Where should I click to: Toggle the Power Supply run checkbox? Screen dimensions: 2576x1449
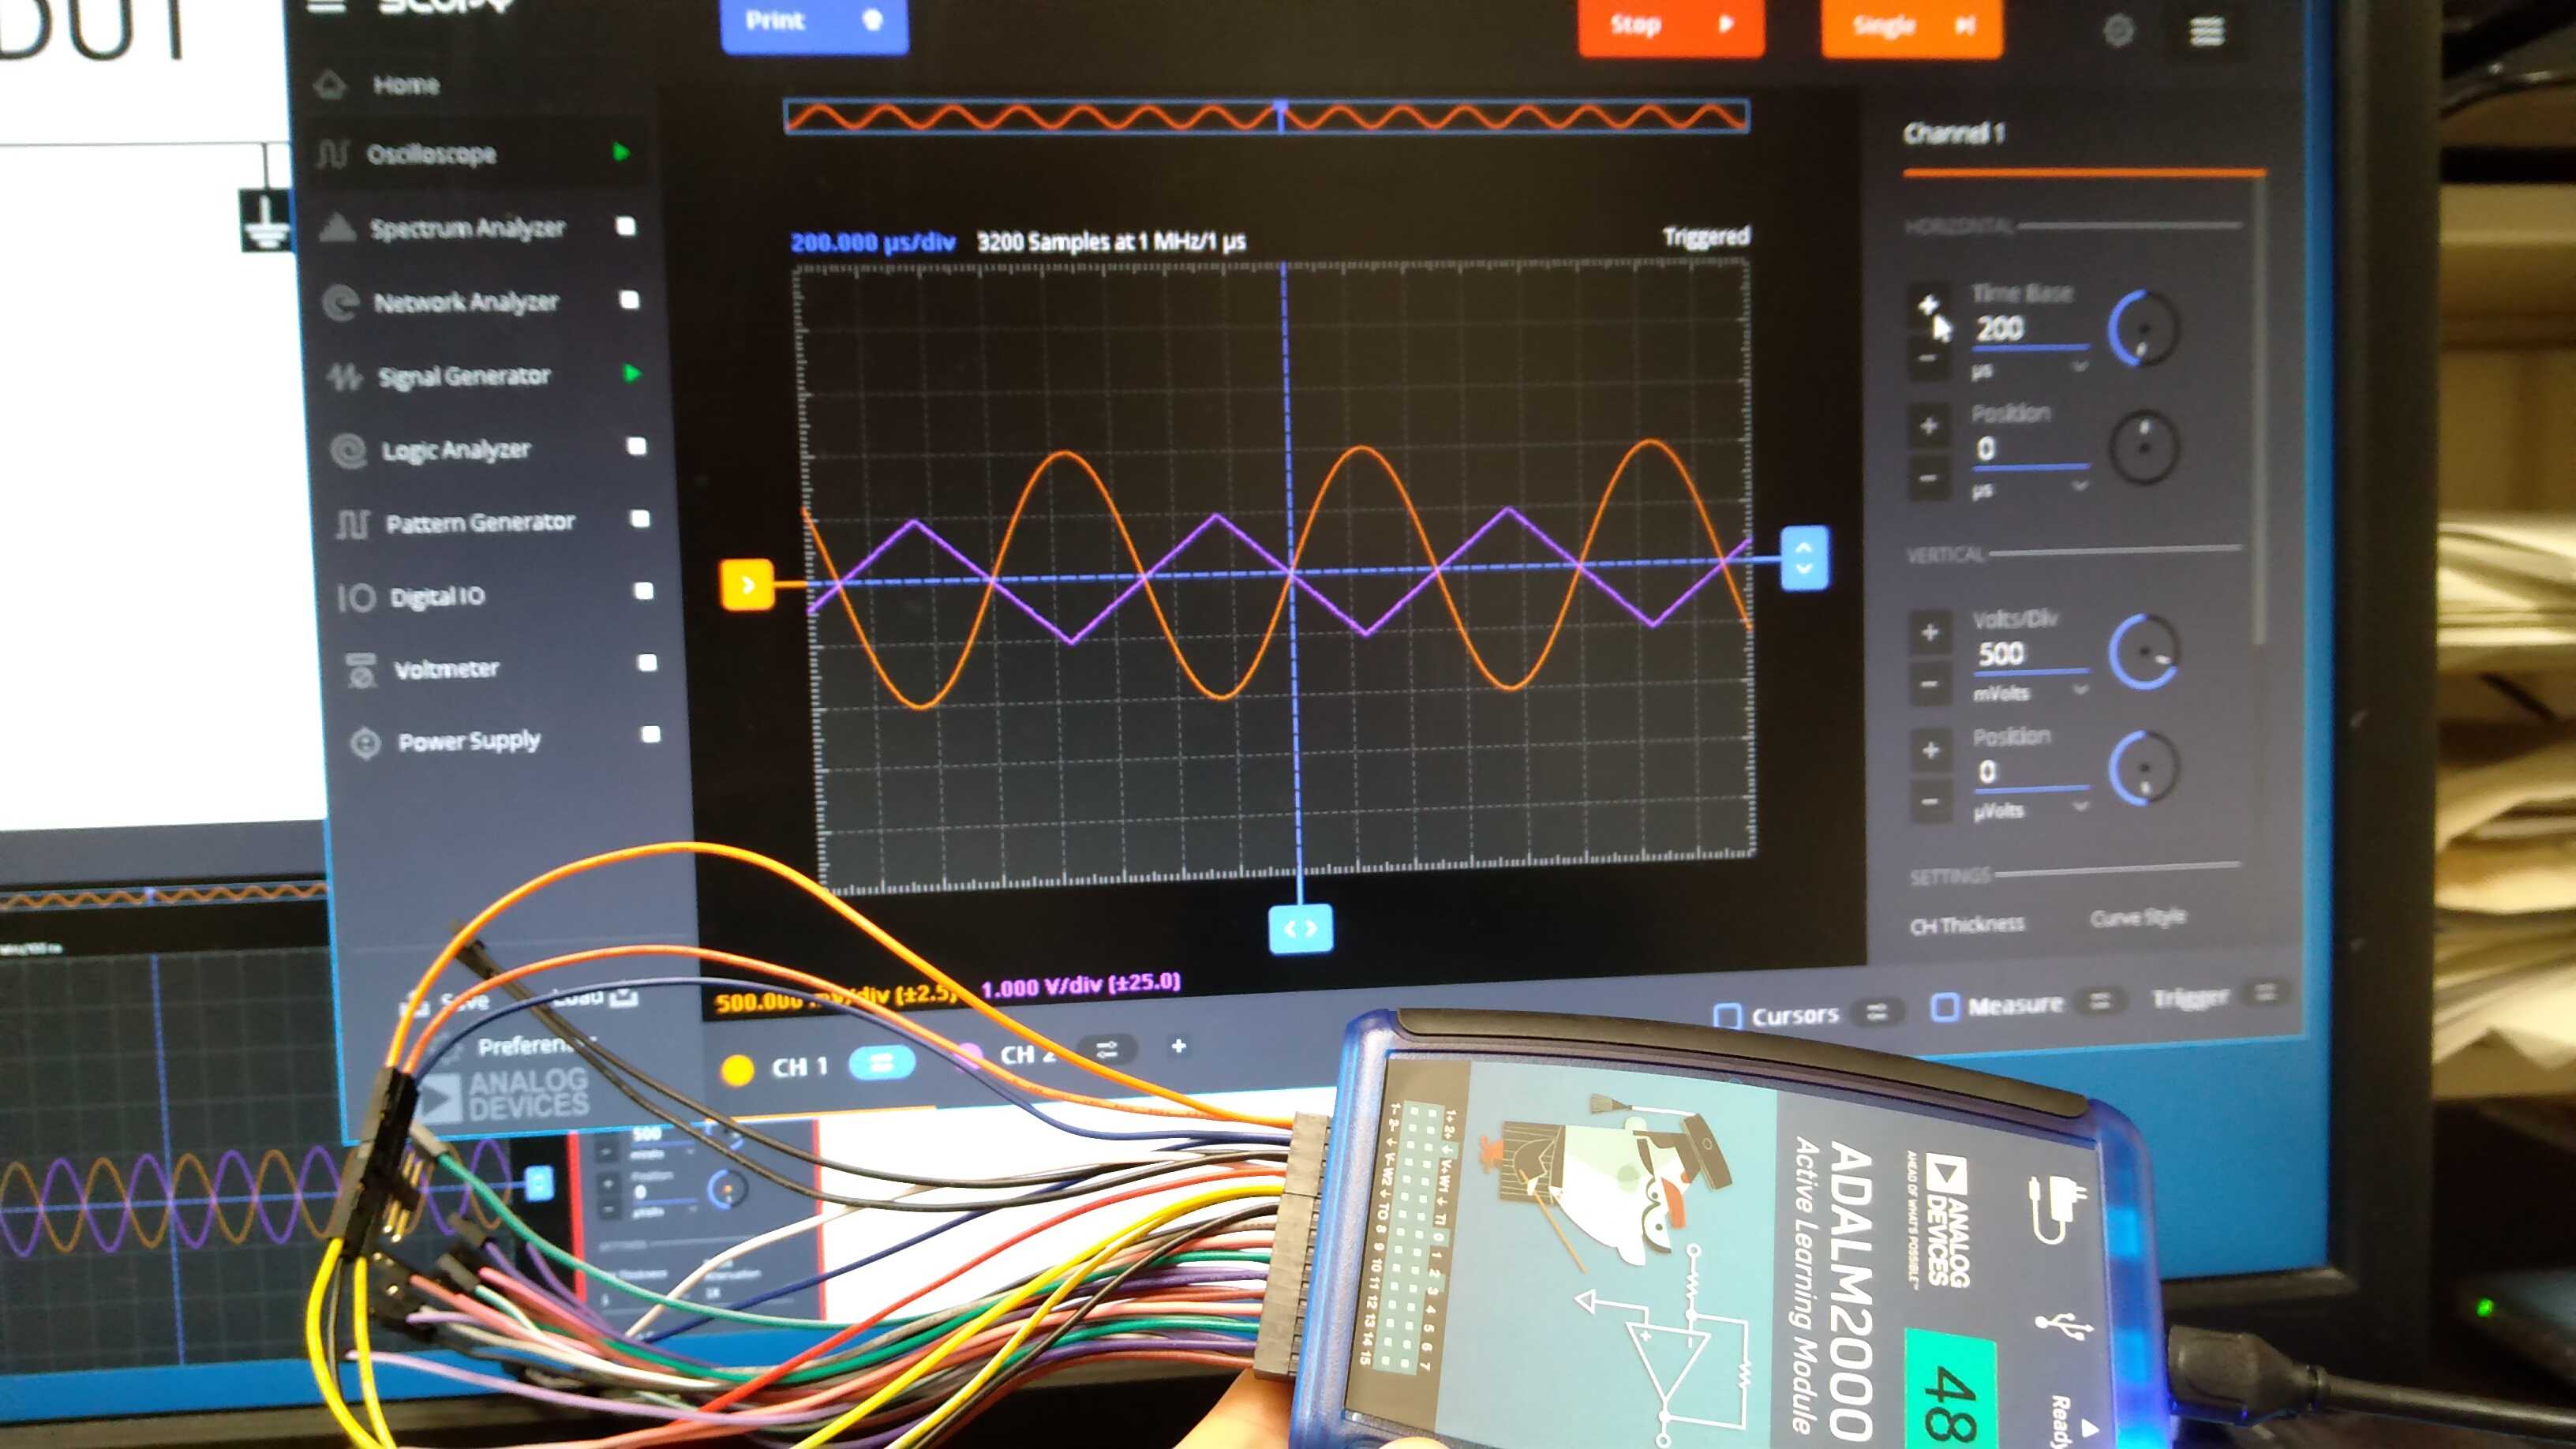click(x=651, y=735)
